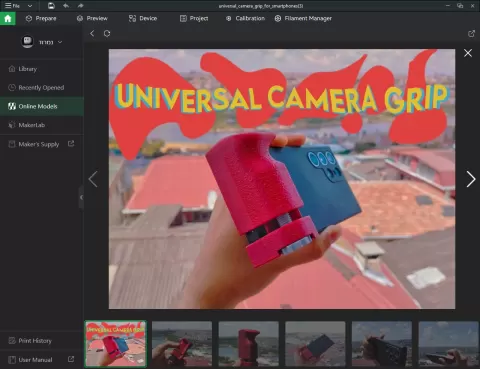Click the Online Models icon
Image resolution: width=480 pixels, height=369 pixels.
point(12,106)
